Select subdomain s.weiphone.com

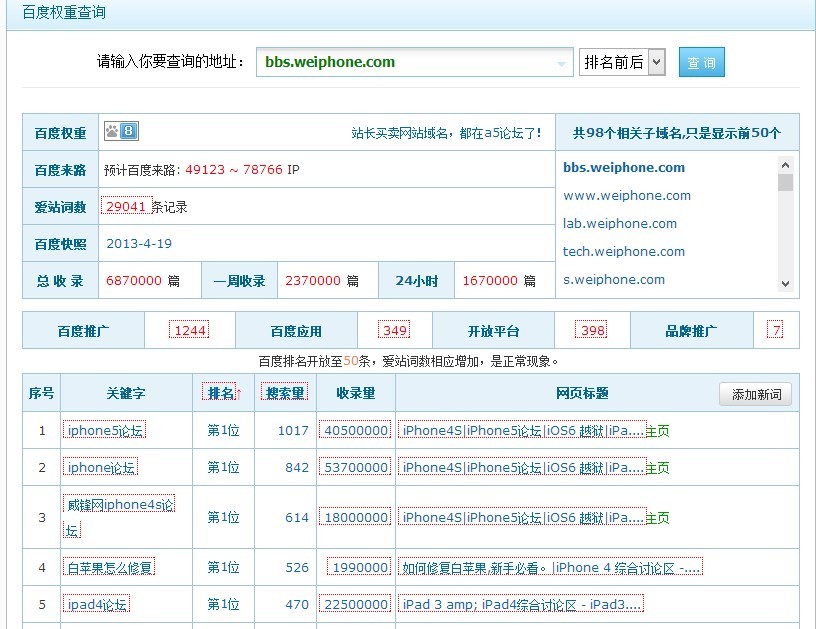(x=614, y=280)
